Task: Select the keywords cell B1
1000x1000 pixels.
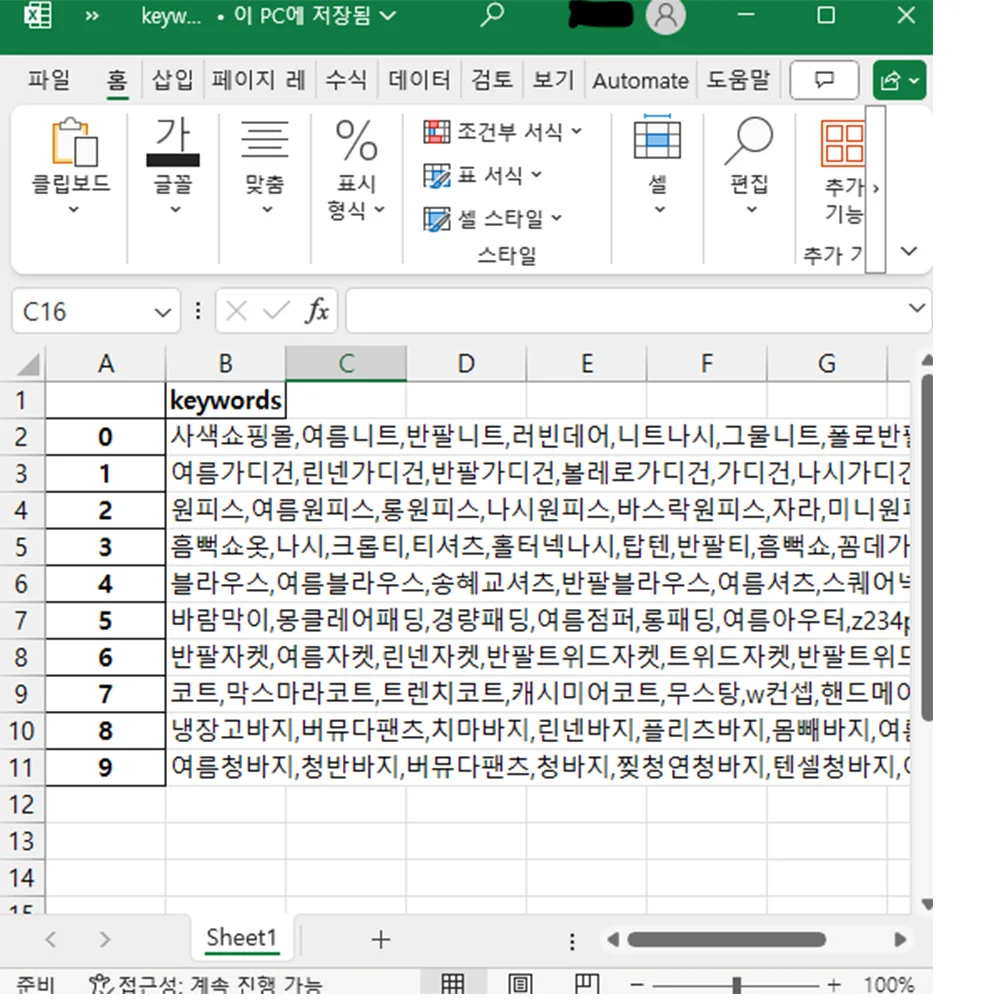Action: (x=225, y=401)
